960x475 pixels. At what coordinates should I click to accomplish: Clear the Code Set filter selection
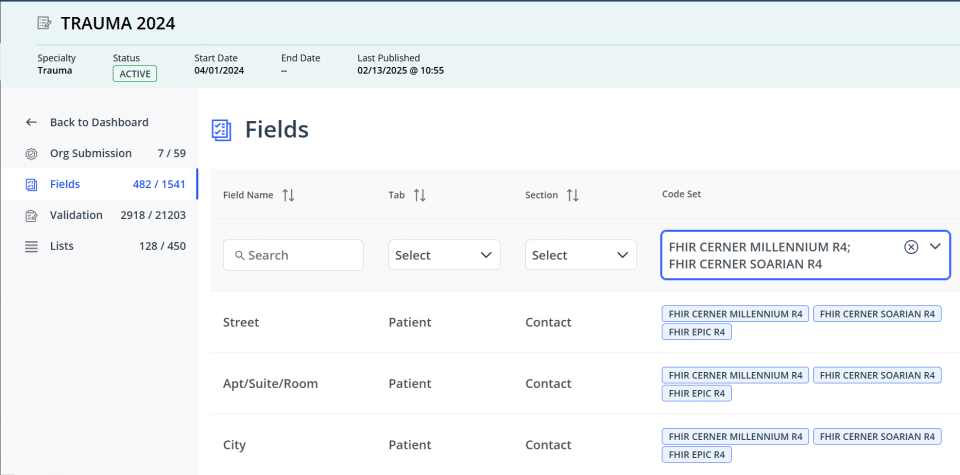(911, 247)
